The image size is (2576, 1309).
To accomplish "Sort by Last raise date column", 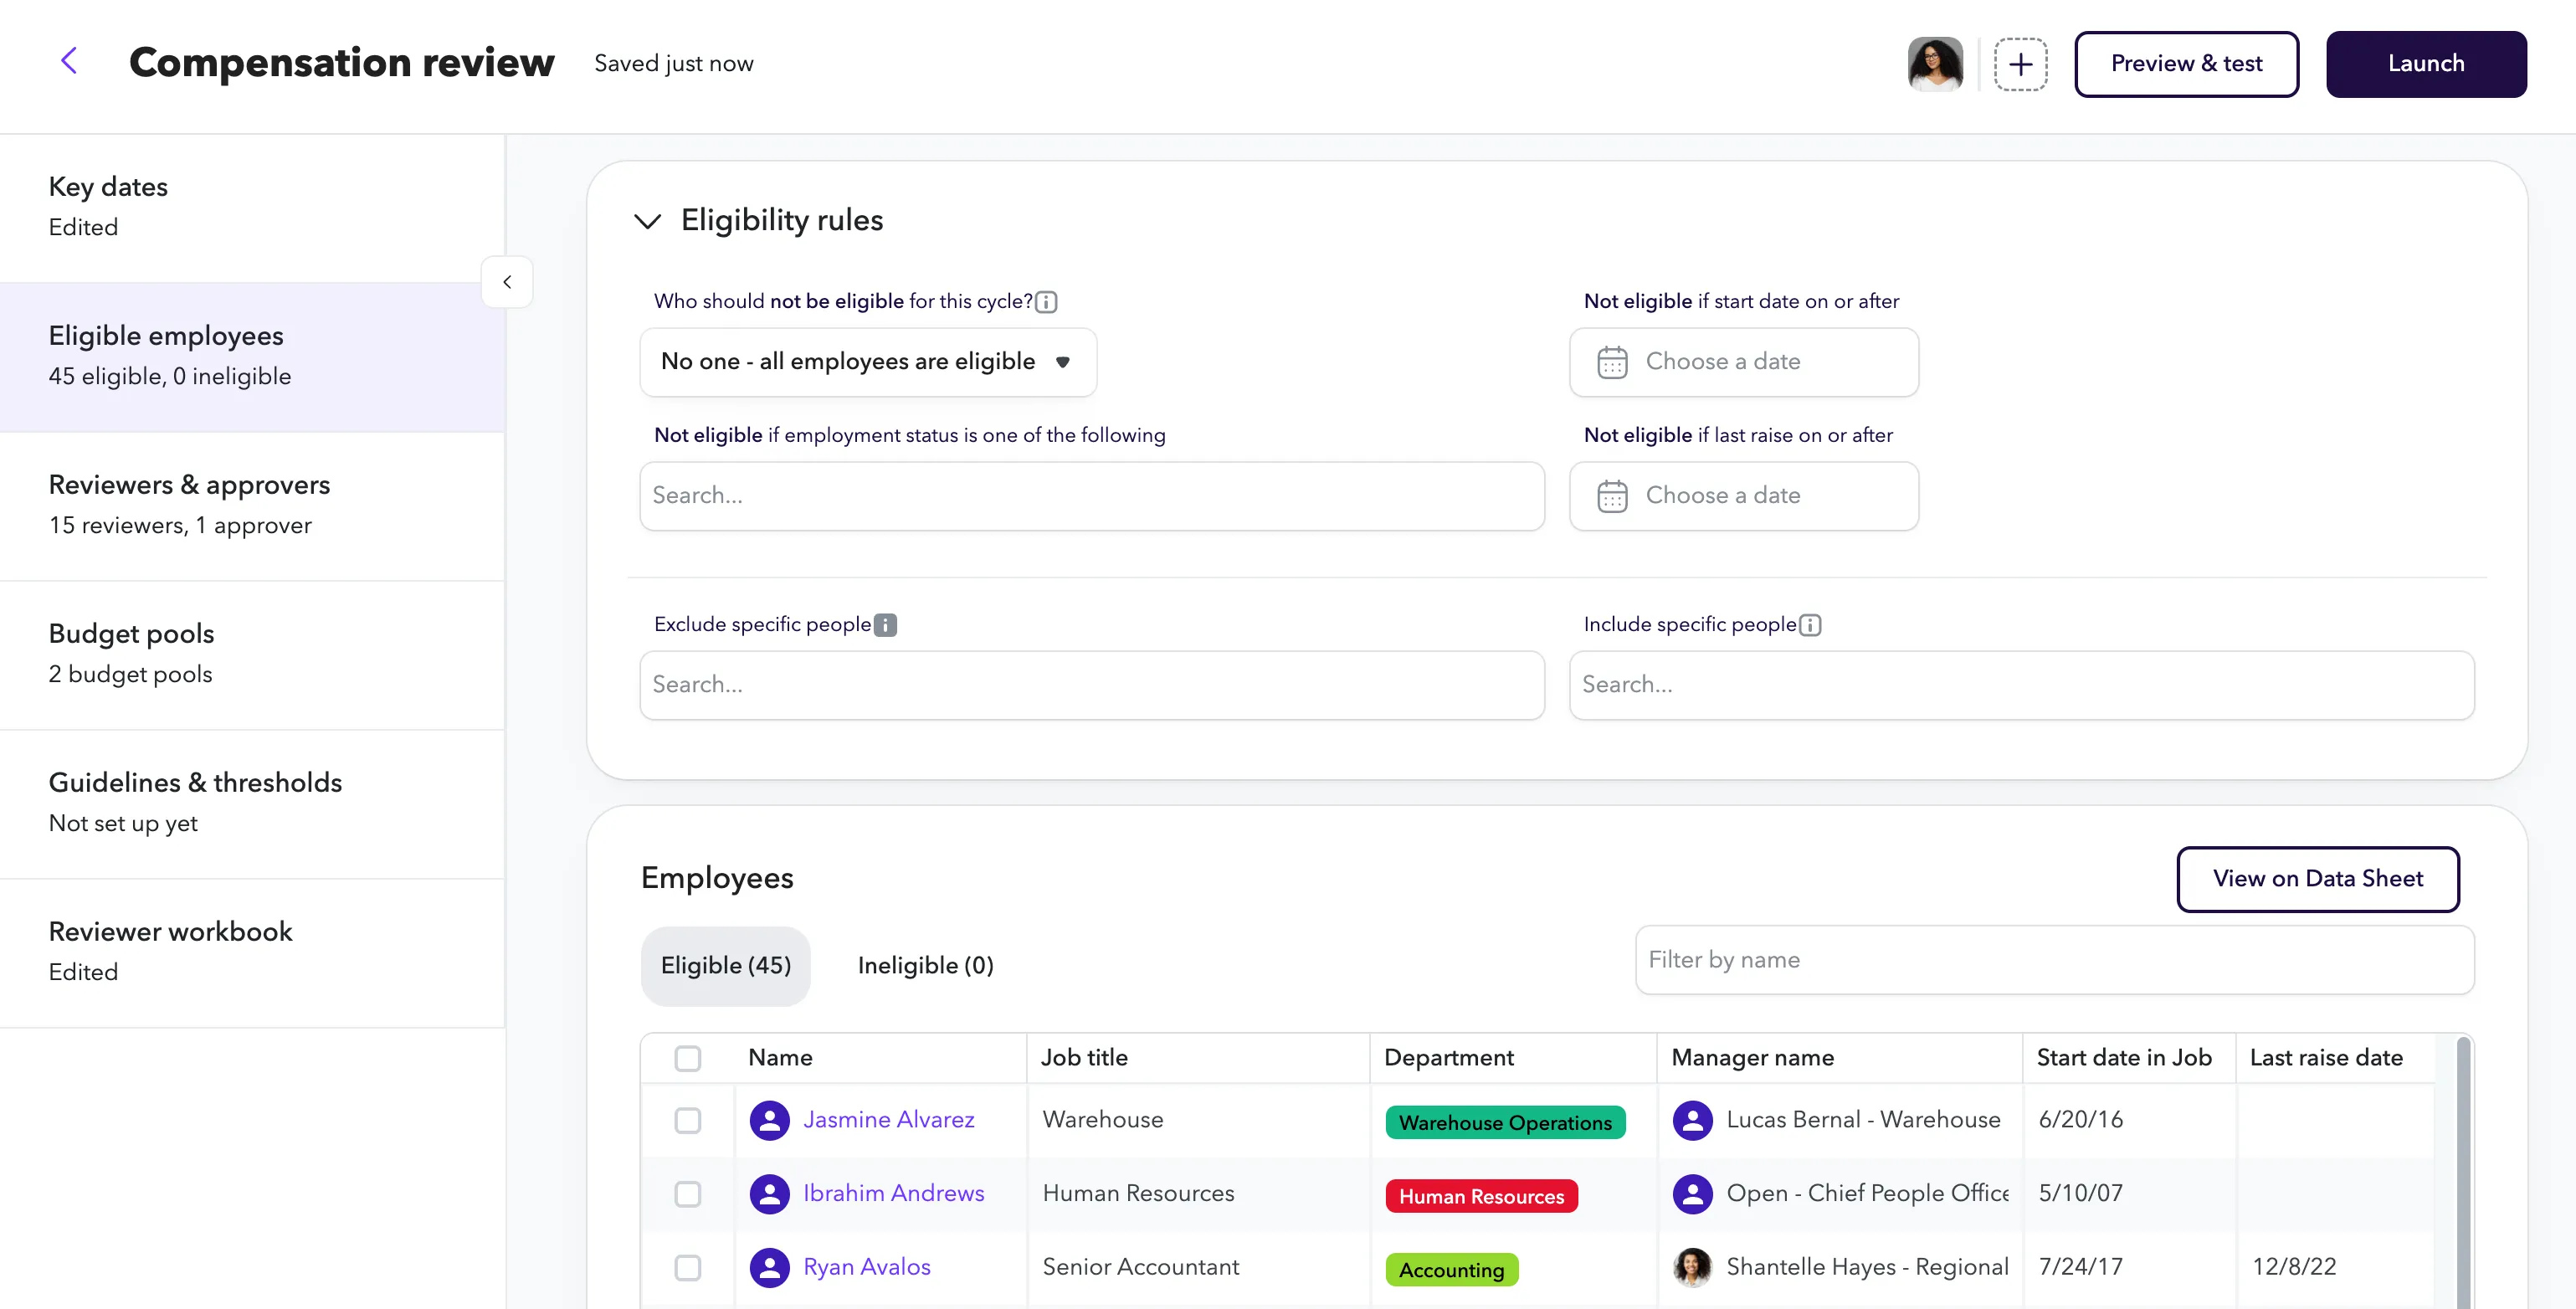I will 2326,1058.
